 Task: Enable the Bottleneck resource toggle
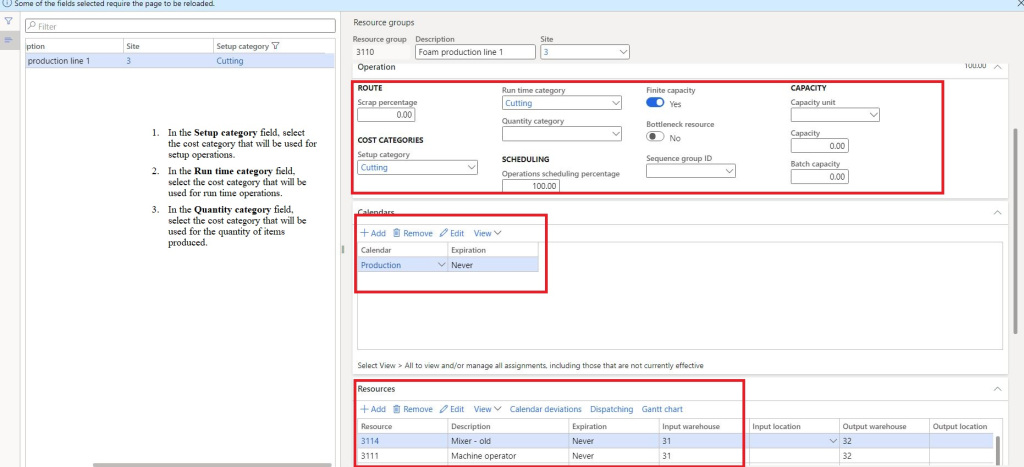pos(656,137)
